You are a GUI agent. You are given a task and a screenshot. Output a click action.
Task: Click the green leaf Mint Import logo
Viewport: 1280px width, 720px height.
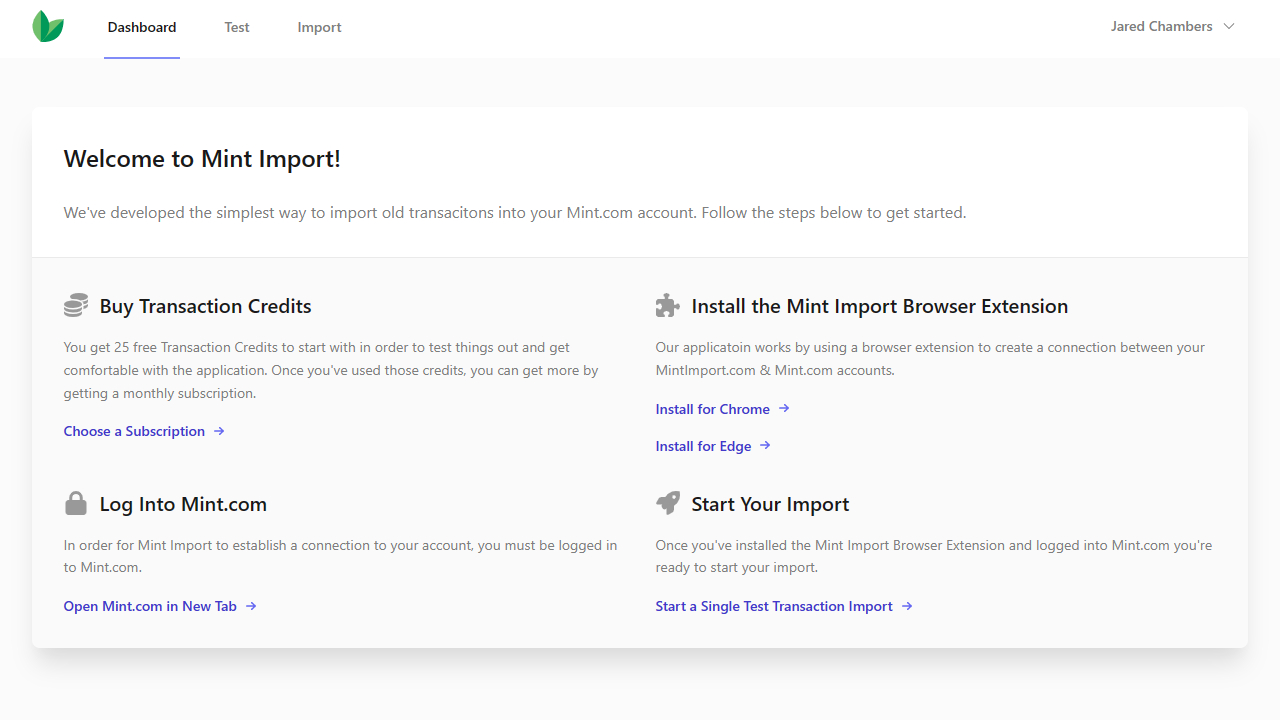[x=48, y=27]
